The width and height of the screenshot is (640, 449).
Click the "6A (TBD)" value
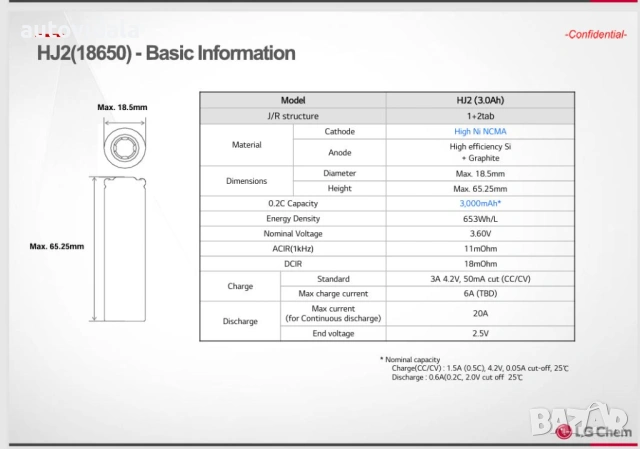coord(480,293)
